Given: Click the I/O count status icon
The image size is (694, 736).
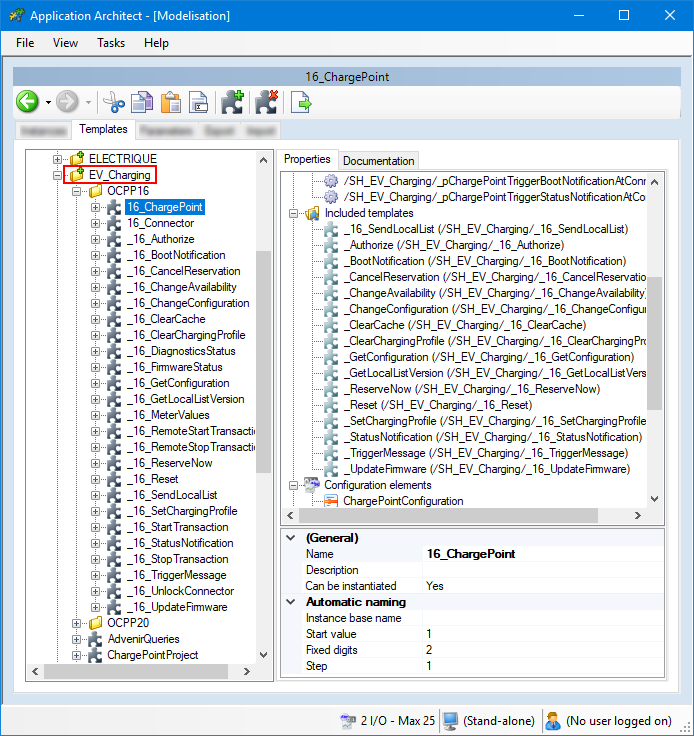Looking at the screenshot, I should [x=348, y=721].
